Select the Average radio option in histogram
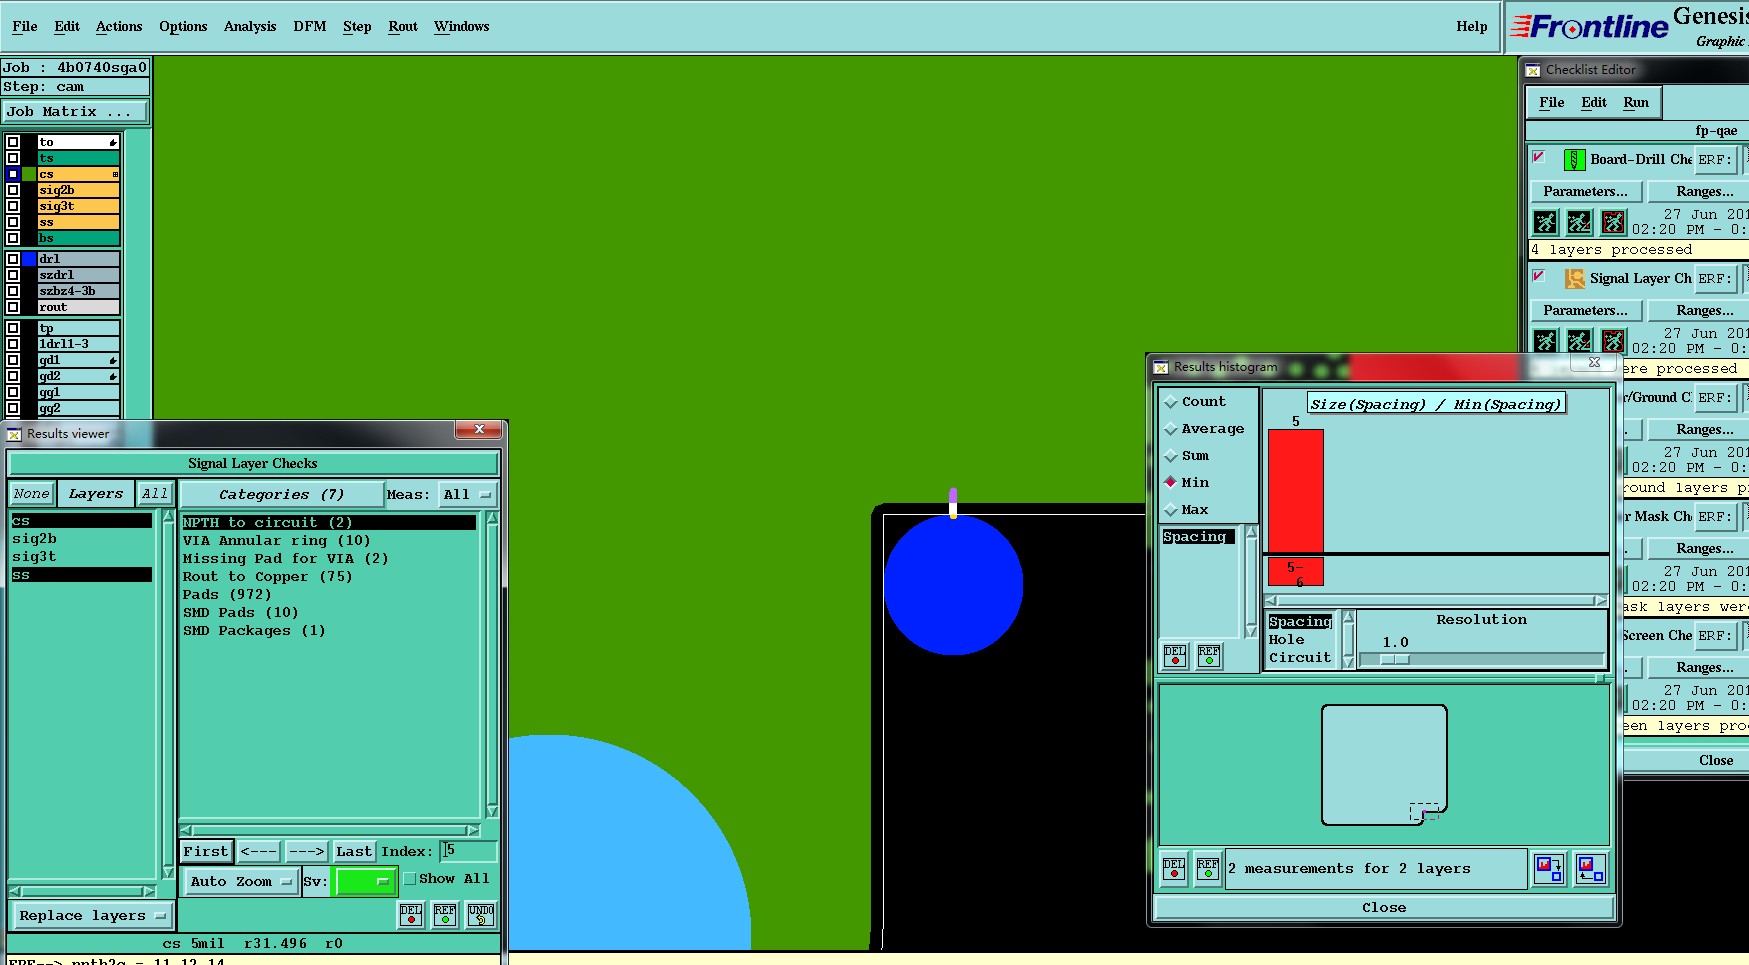This screenshot has width=1749, height=965. point(1170,429)
